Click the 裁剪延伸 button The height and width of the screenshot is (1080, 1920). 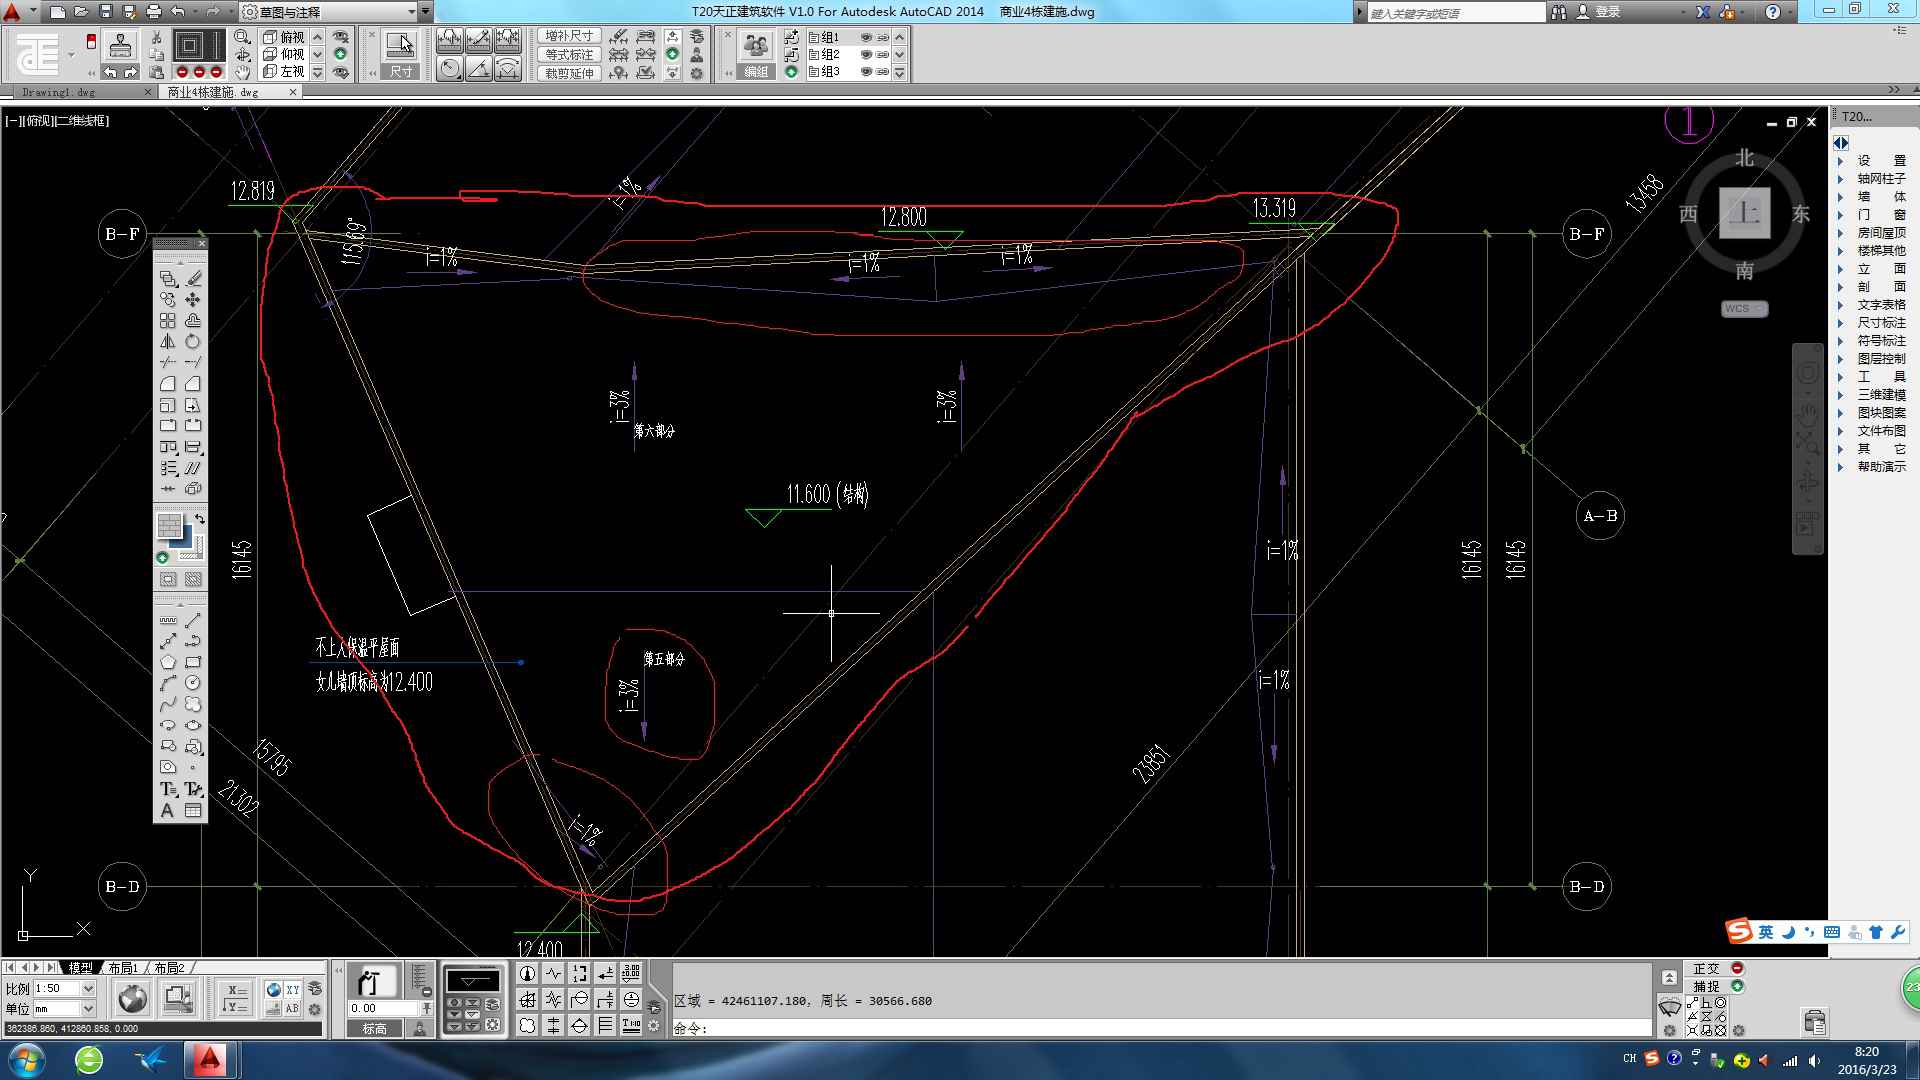click(570, 72)
